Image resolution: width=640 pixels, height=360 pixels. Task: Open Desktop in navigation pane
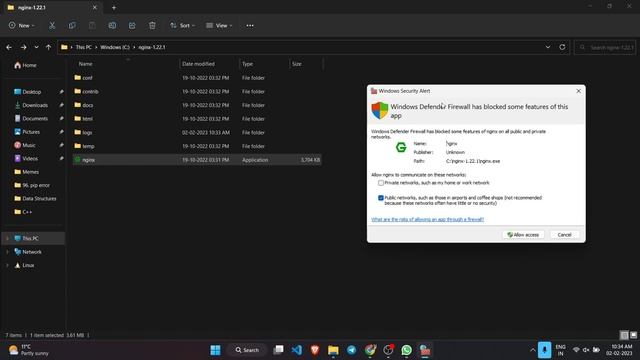tap(28, 92)
